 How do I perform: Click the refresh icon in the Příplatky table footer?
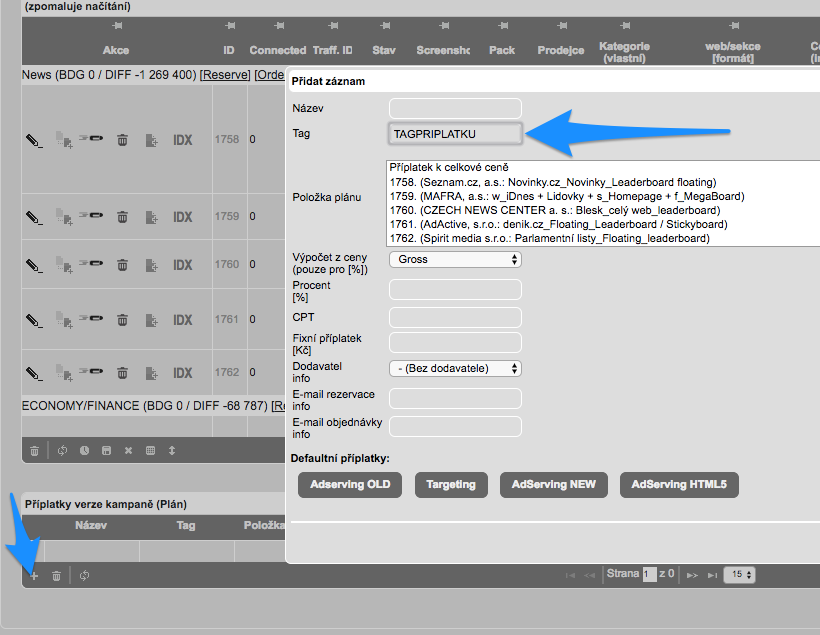(x=84, y=575)
